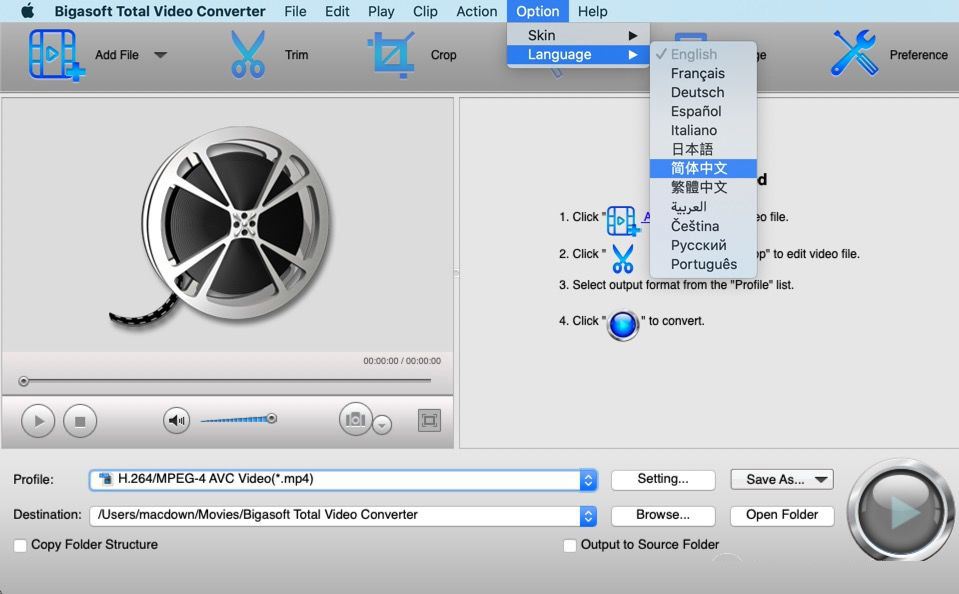Start conversion with the big round button

tap(900, 510)
